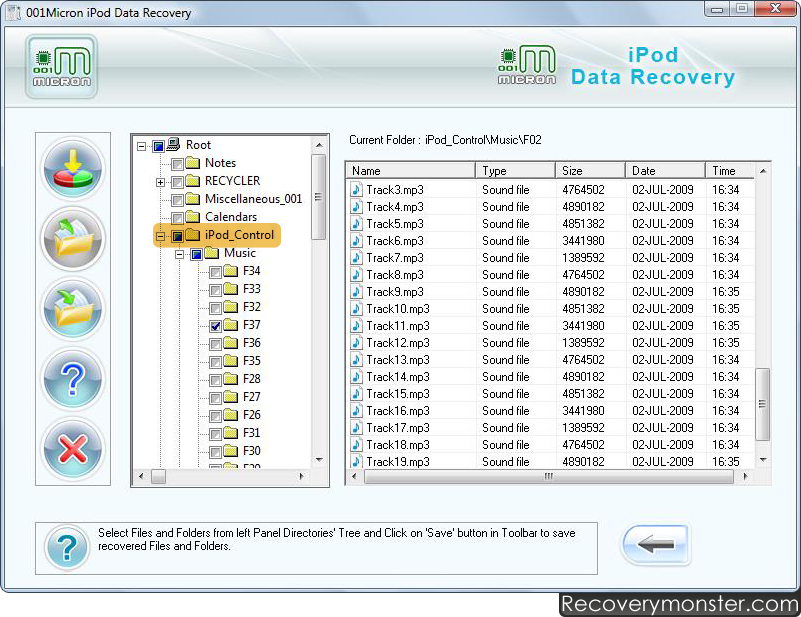This screenshot has width=801, height=617.
Task: Select F27 folder in tree
Action: click(x=252, y=397)
